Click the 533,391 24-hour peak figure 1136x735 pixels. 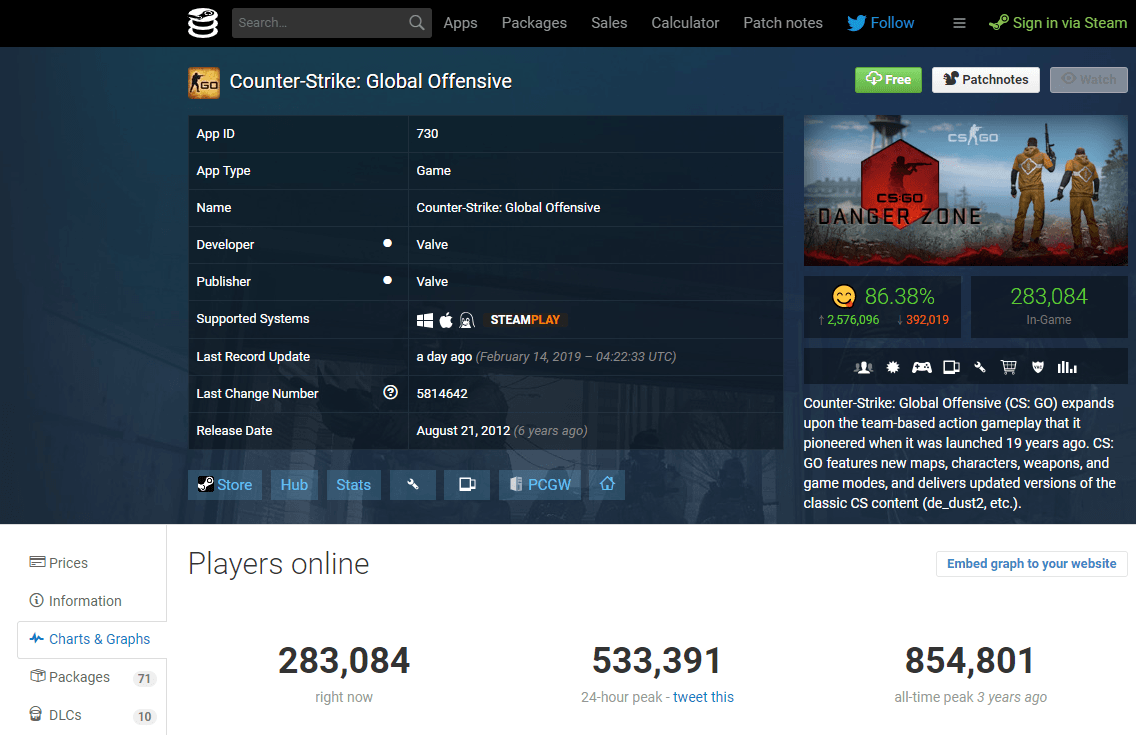[657, 660]
